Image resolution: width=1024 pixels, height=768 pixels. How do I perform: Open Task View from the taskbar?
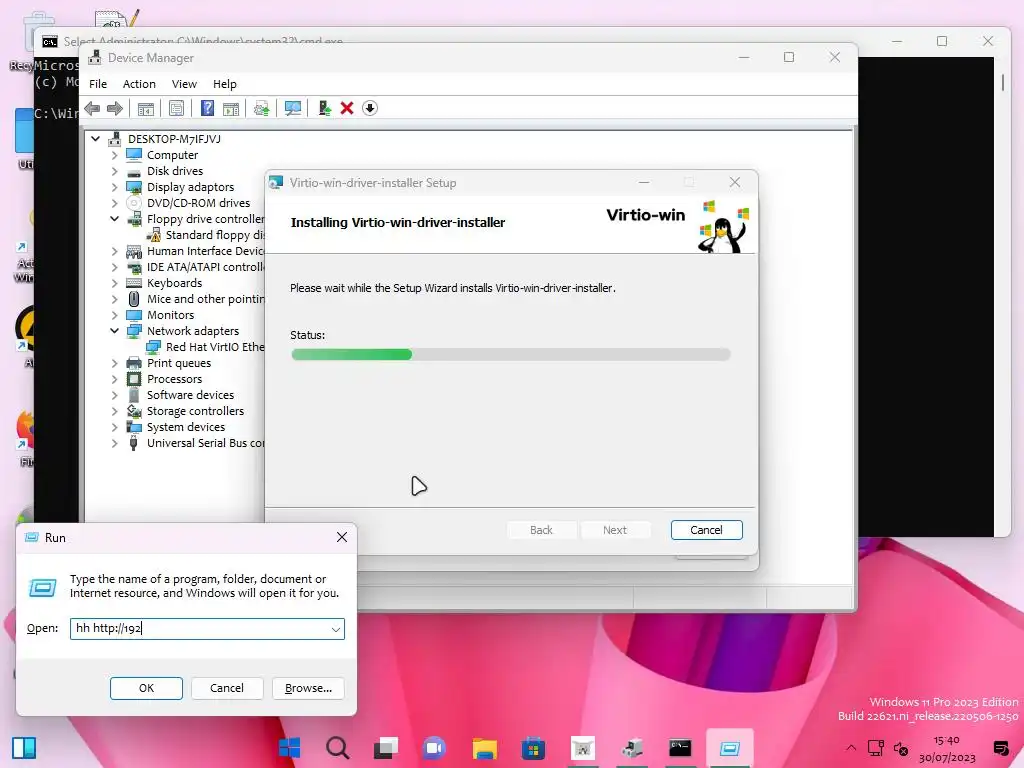point(386,748)
